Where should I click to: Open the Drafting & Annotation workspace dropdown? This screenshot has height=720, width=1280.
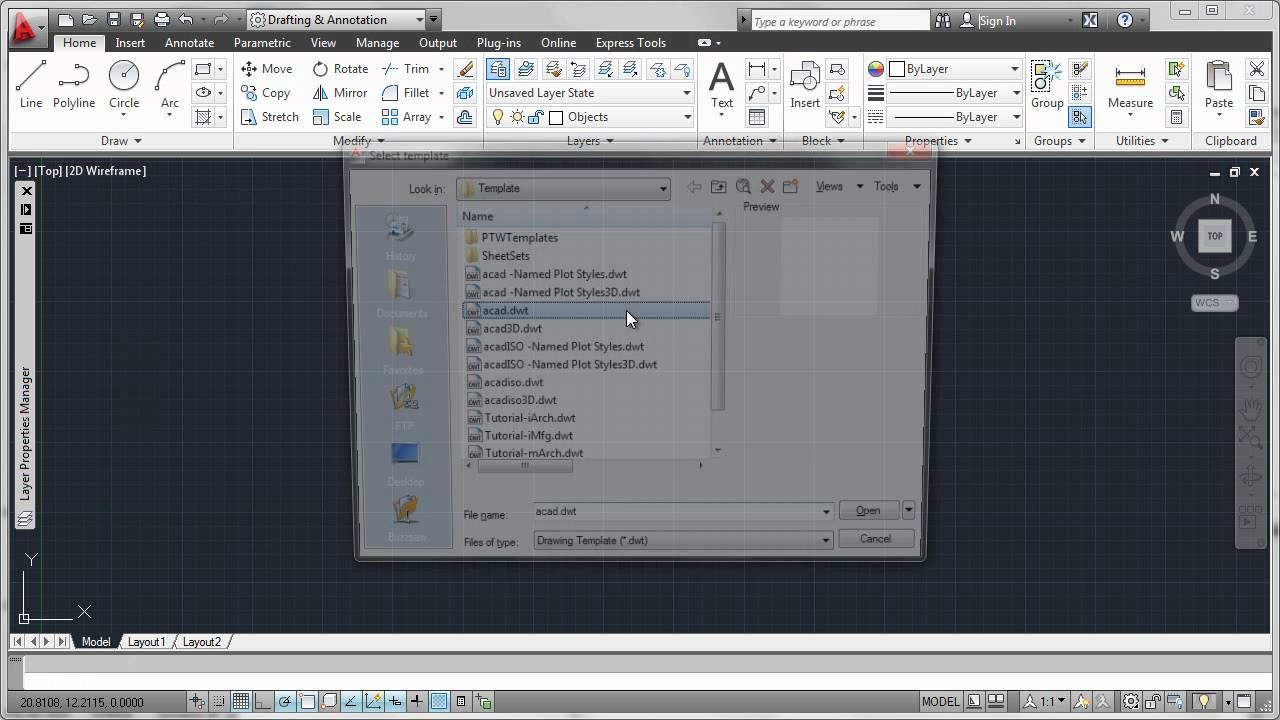coord(336,20)
